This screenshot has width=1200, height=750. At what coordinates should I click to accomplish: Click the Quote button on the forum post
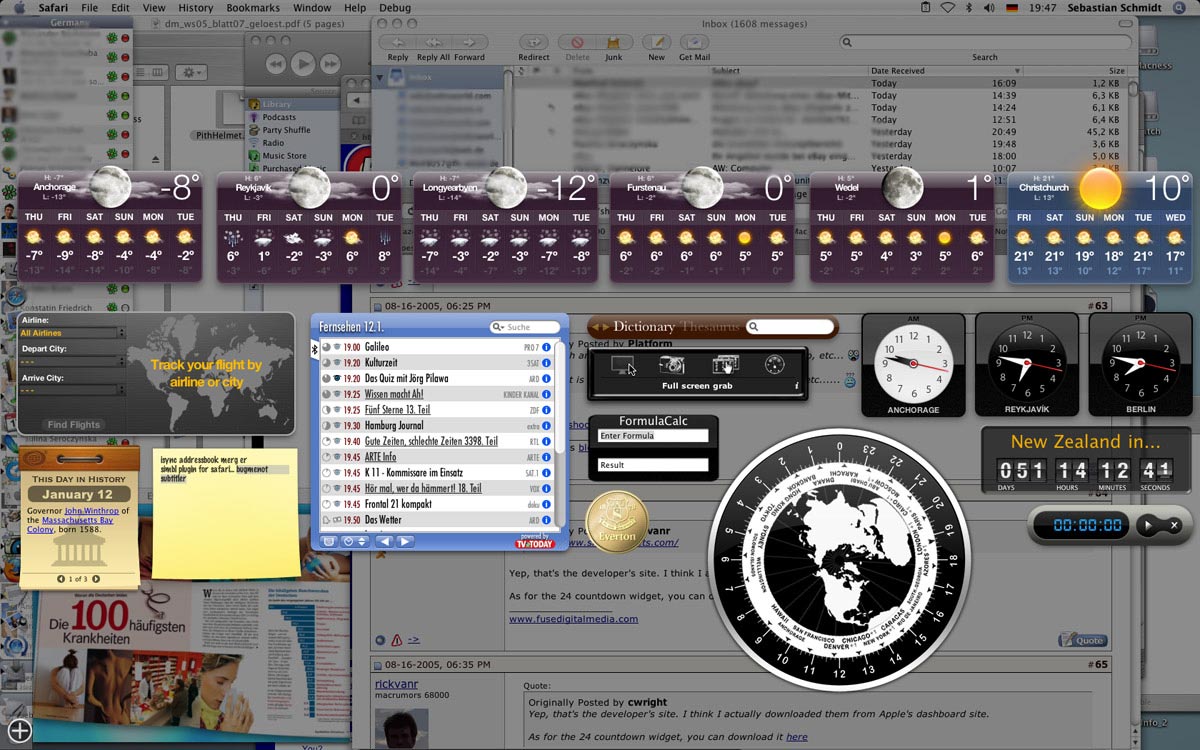click(x=1082, y=640)
